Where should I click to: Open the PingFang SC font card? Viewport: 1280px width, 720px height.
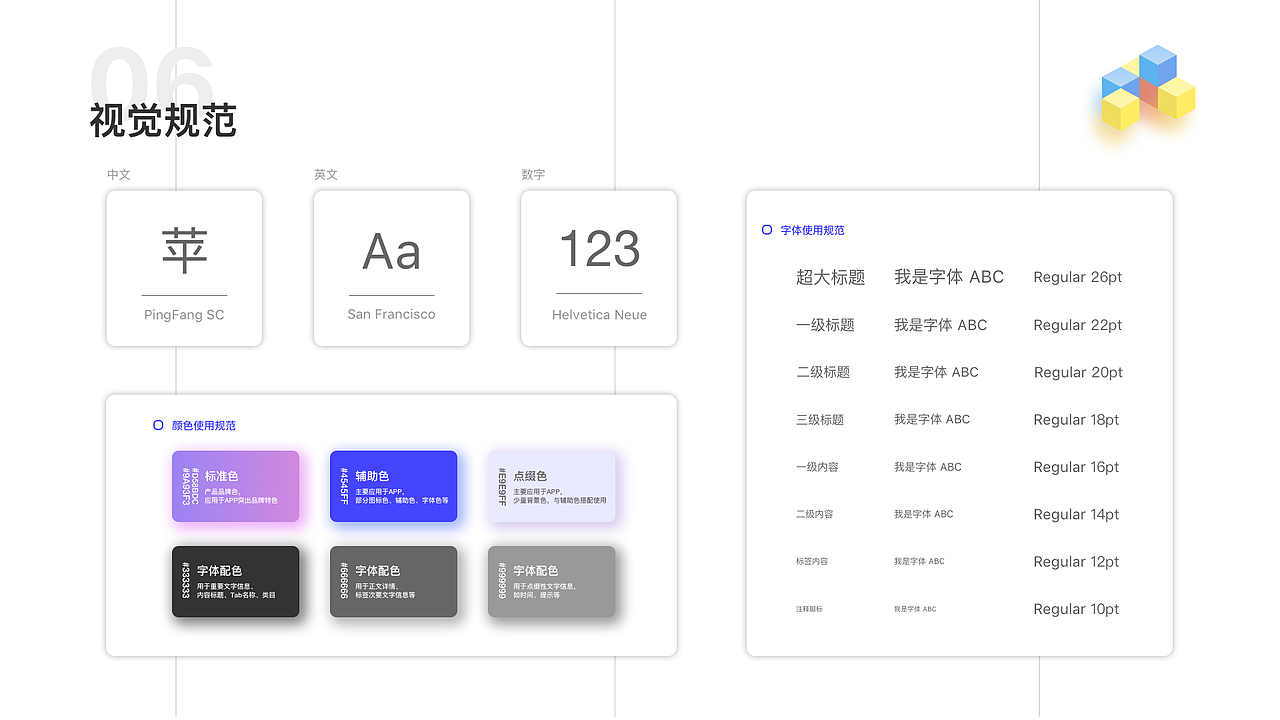(x=184, y=268)
